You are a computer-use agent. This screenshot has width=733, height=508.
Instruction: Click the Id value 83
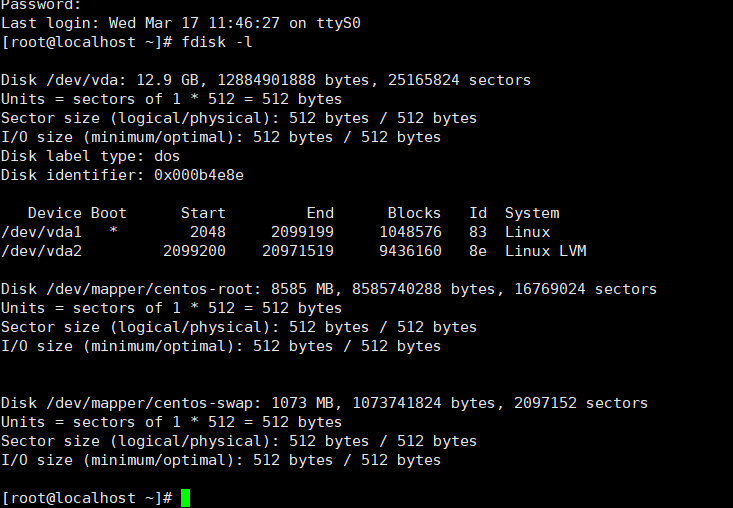point(478,232)
